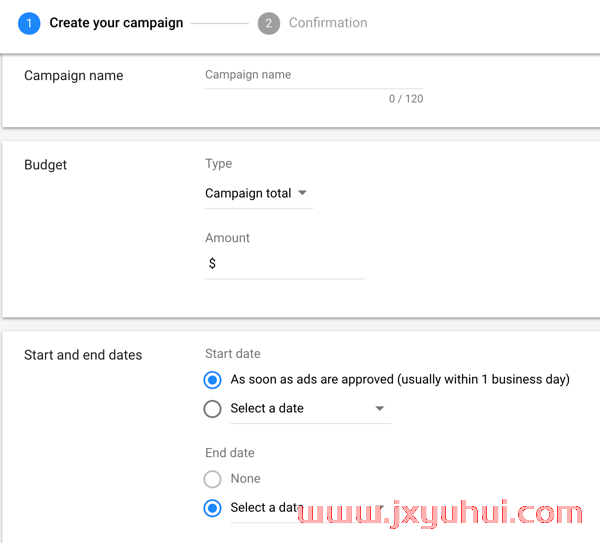Click the Budget section heading

45,165
